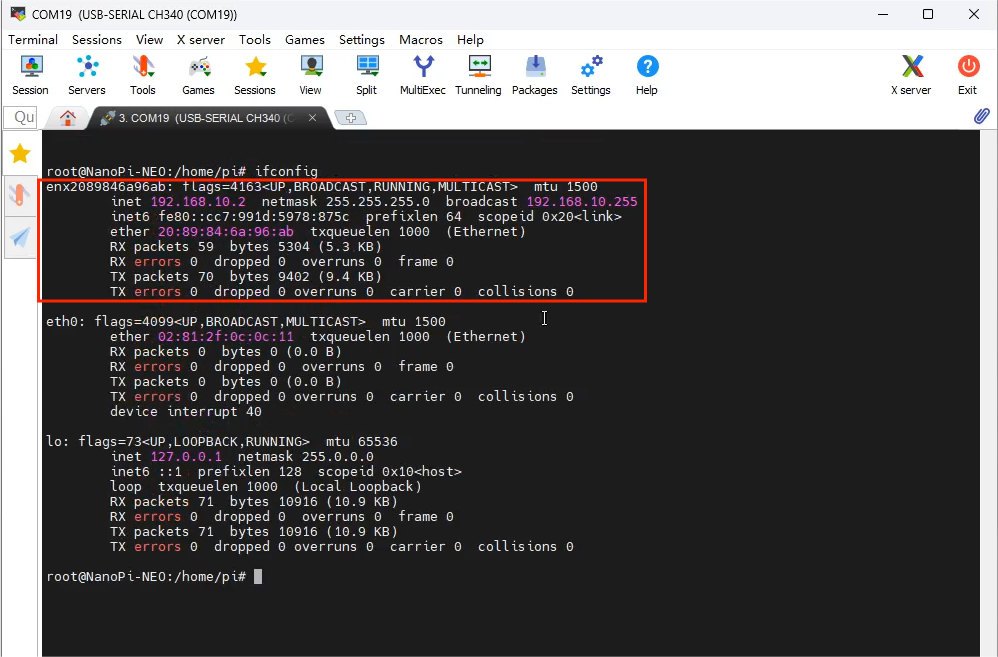Open the Tunneling toolbar icon
Viewport: 998px width, 657px height.
click(x=478, y=75)
